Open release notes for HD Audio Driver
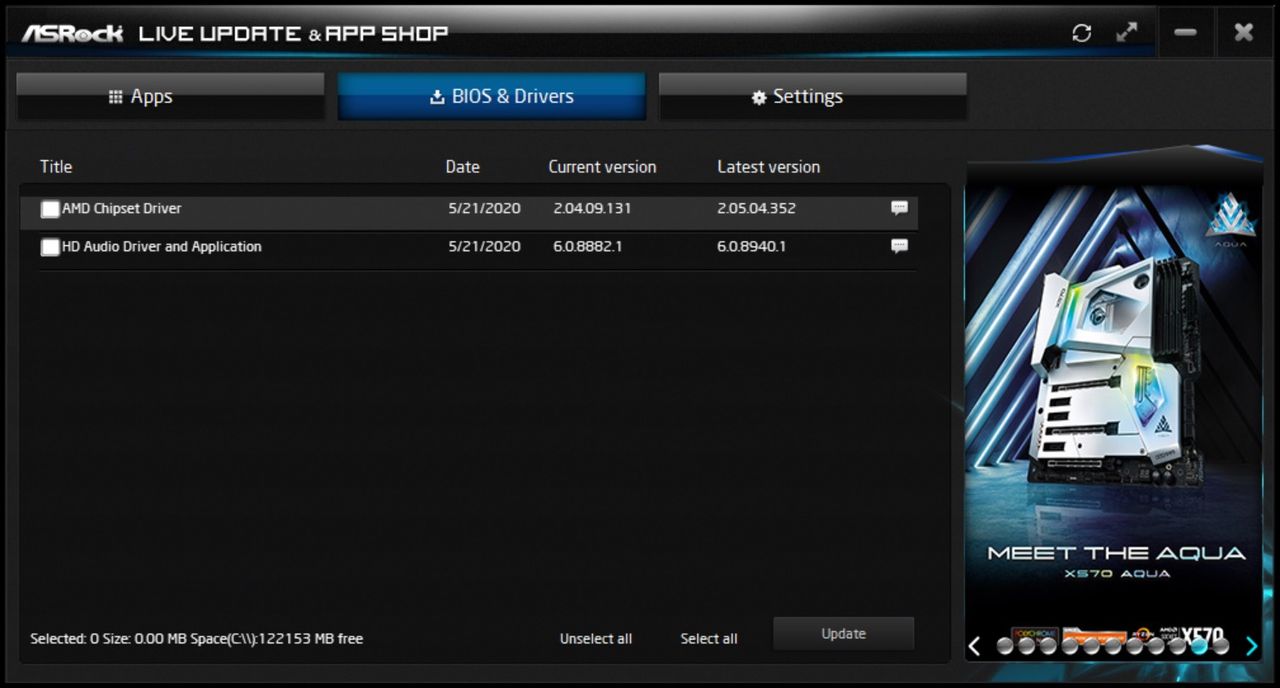 click(899, 246)
